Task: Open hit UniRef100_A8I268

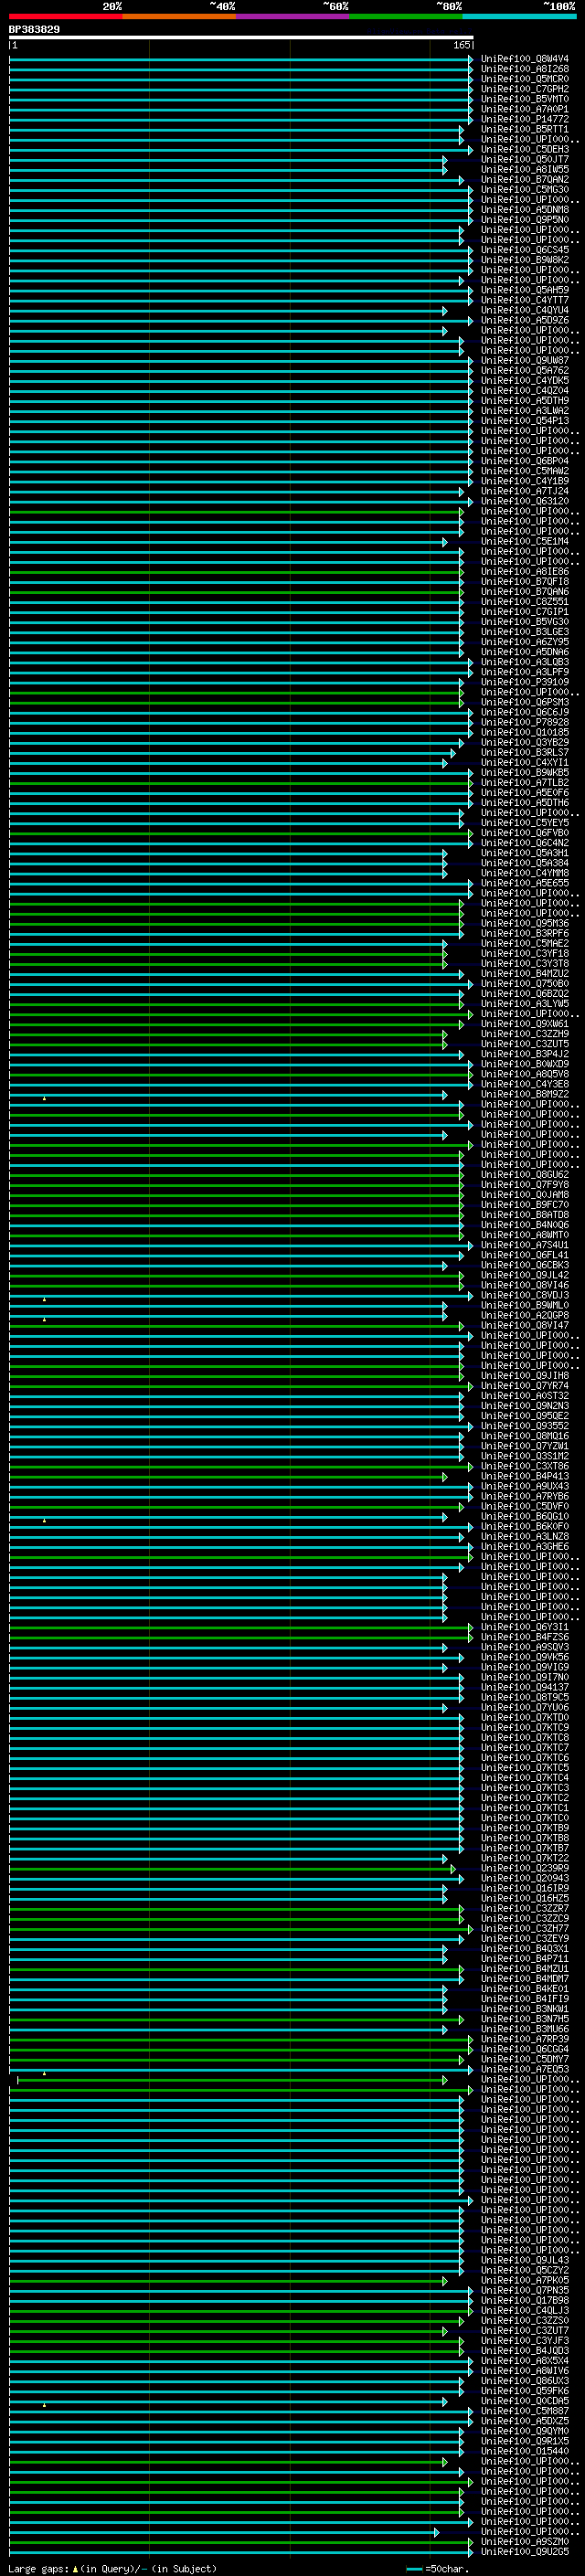Action: (x=524, y=69)
